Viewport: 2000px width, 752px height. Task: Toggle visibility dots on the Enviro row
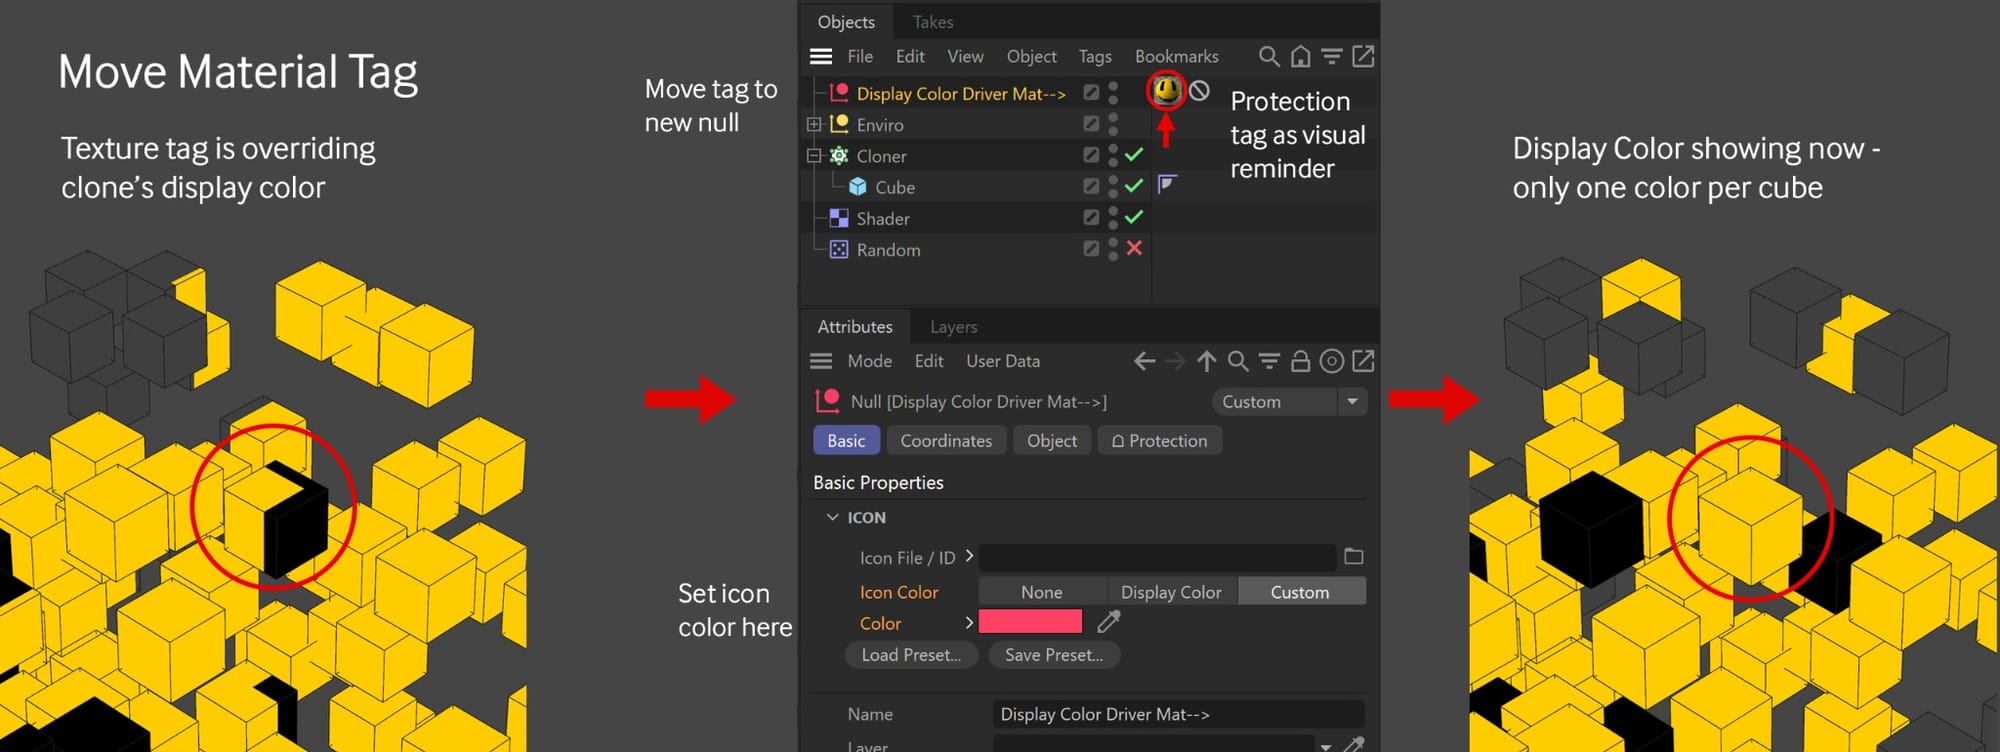tap(1113, 124)
